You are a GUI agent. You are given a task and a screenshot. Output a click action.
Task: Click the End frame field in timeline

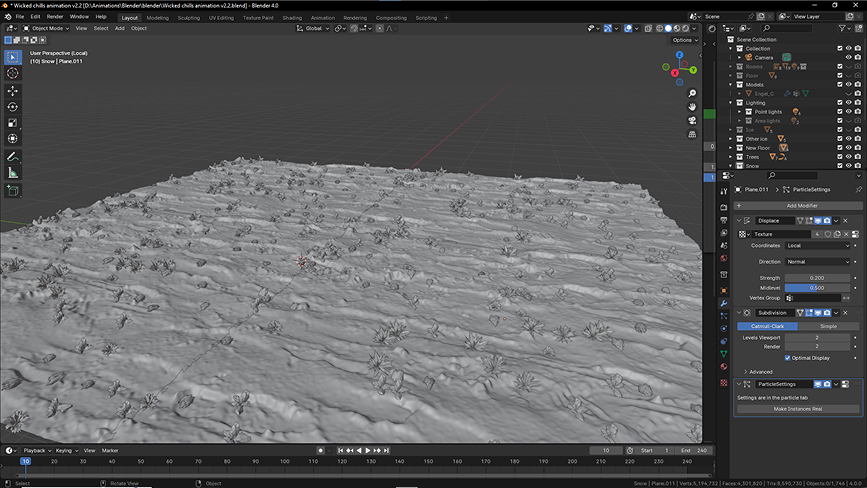[695, 451]
